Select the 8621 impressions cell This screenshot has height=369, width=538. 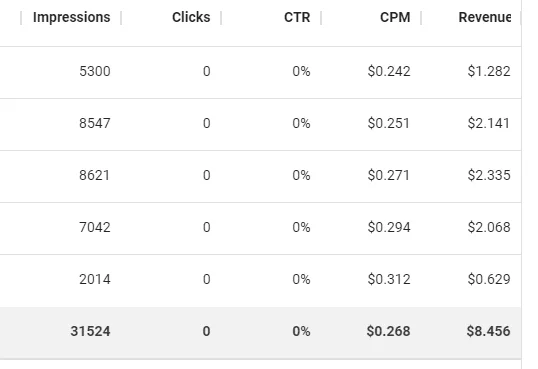click(94, 175)
